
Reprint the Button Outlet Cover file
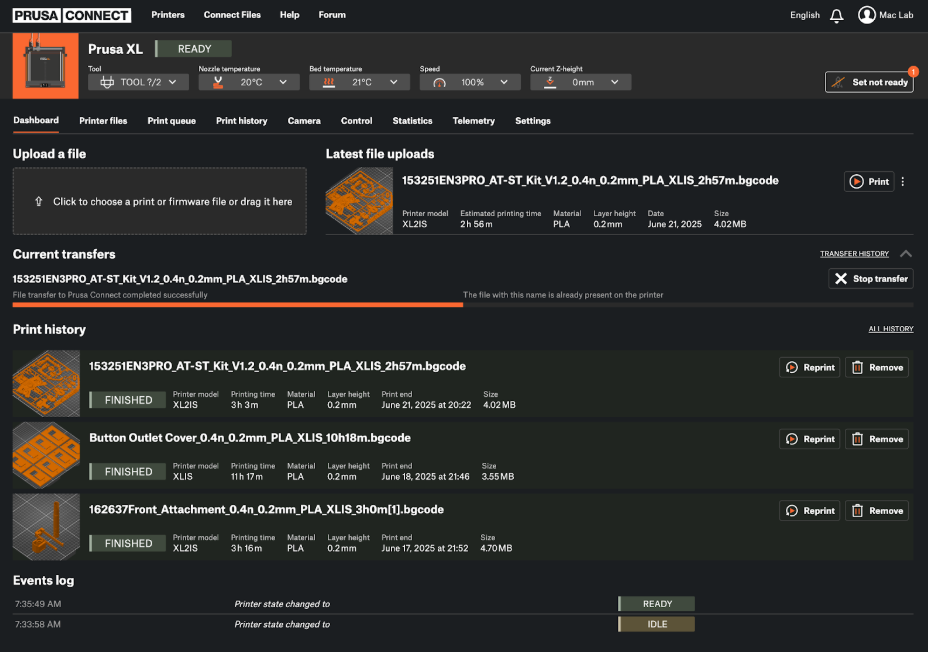tap(809, 439)
